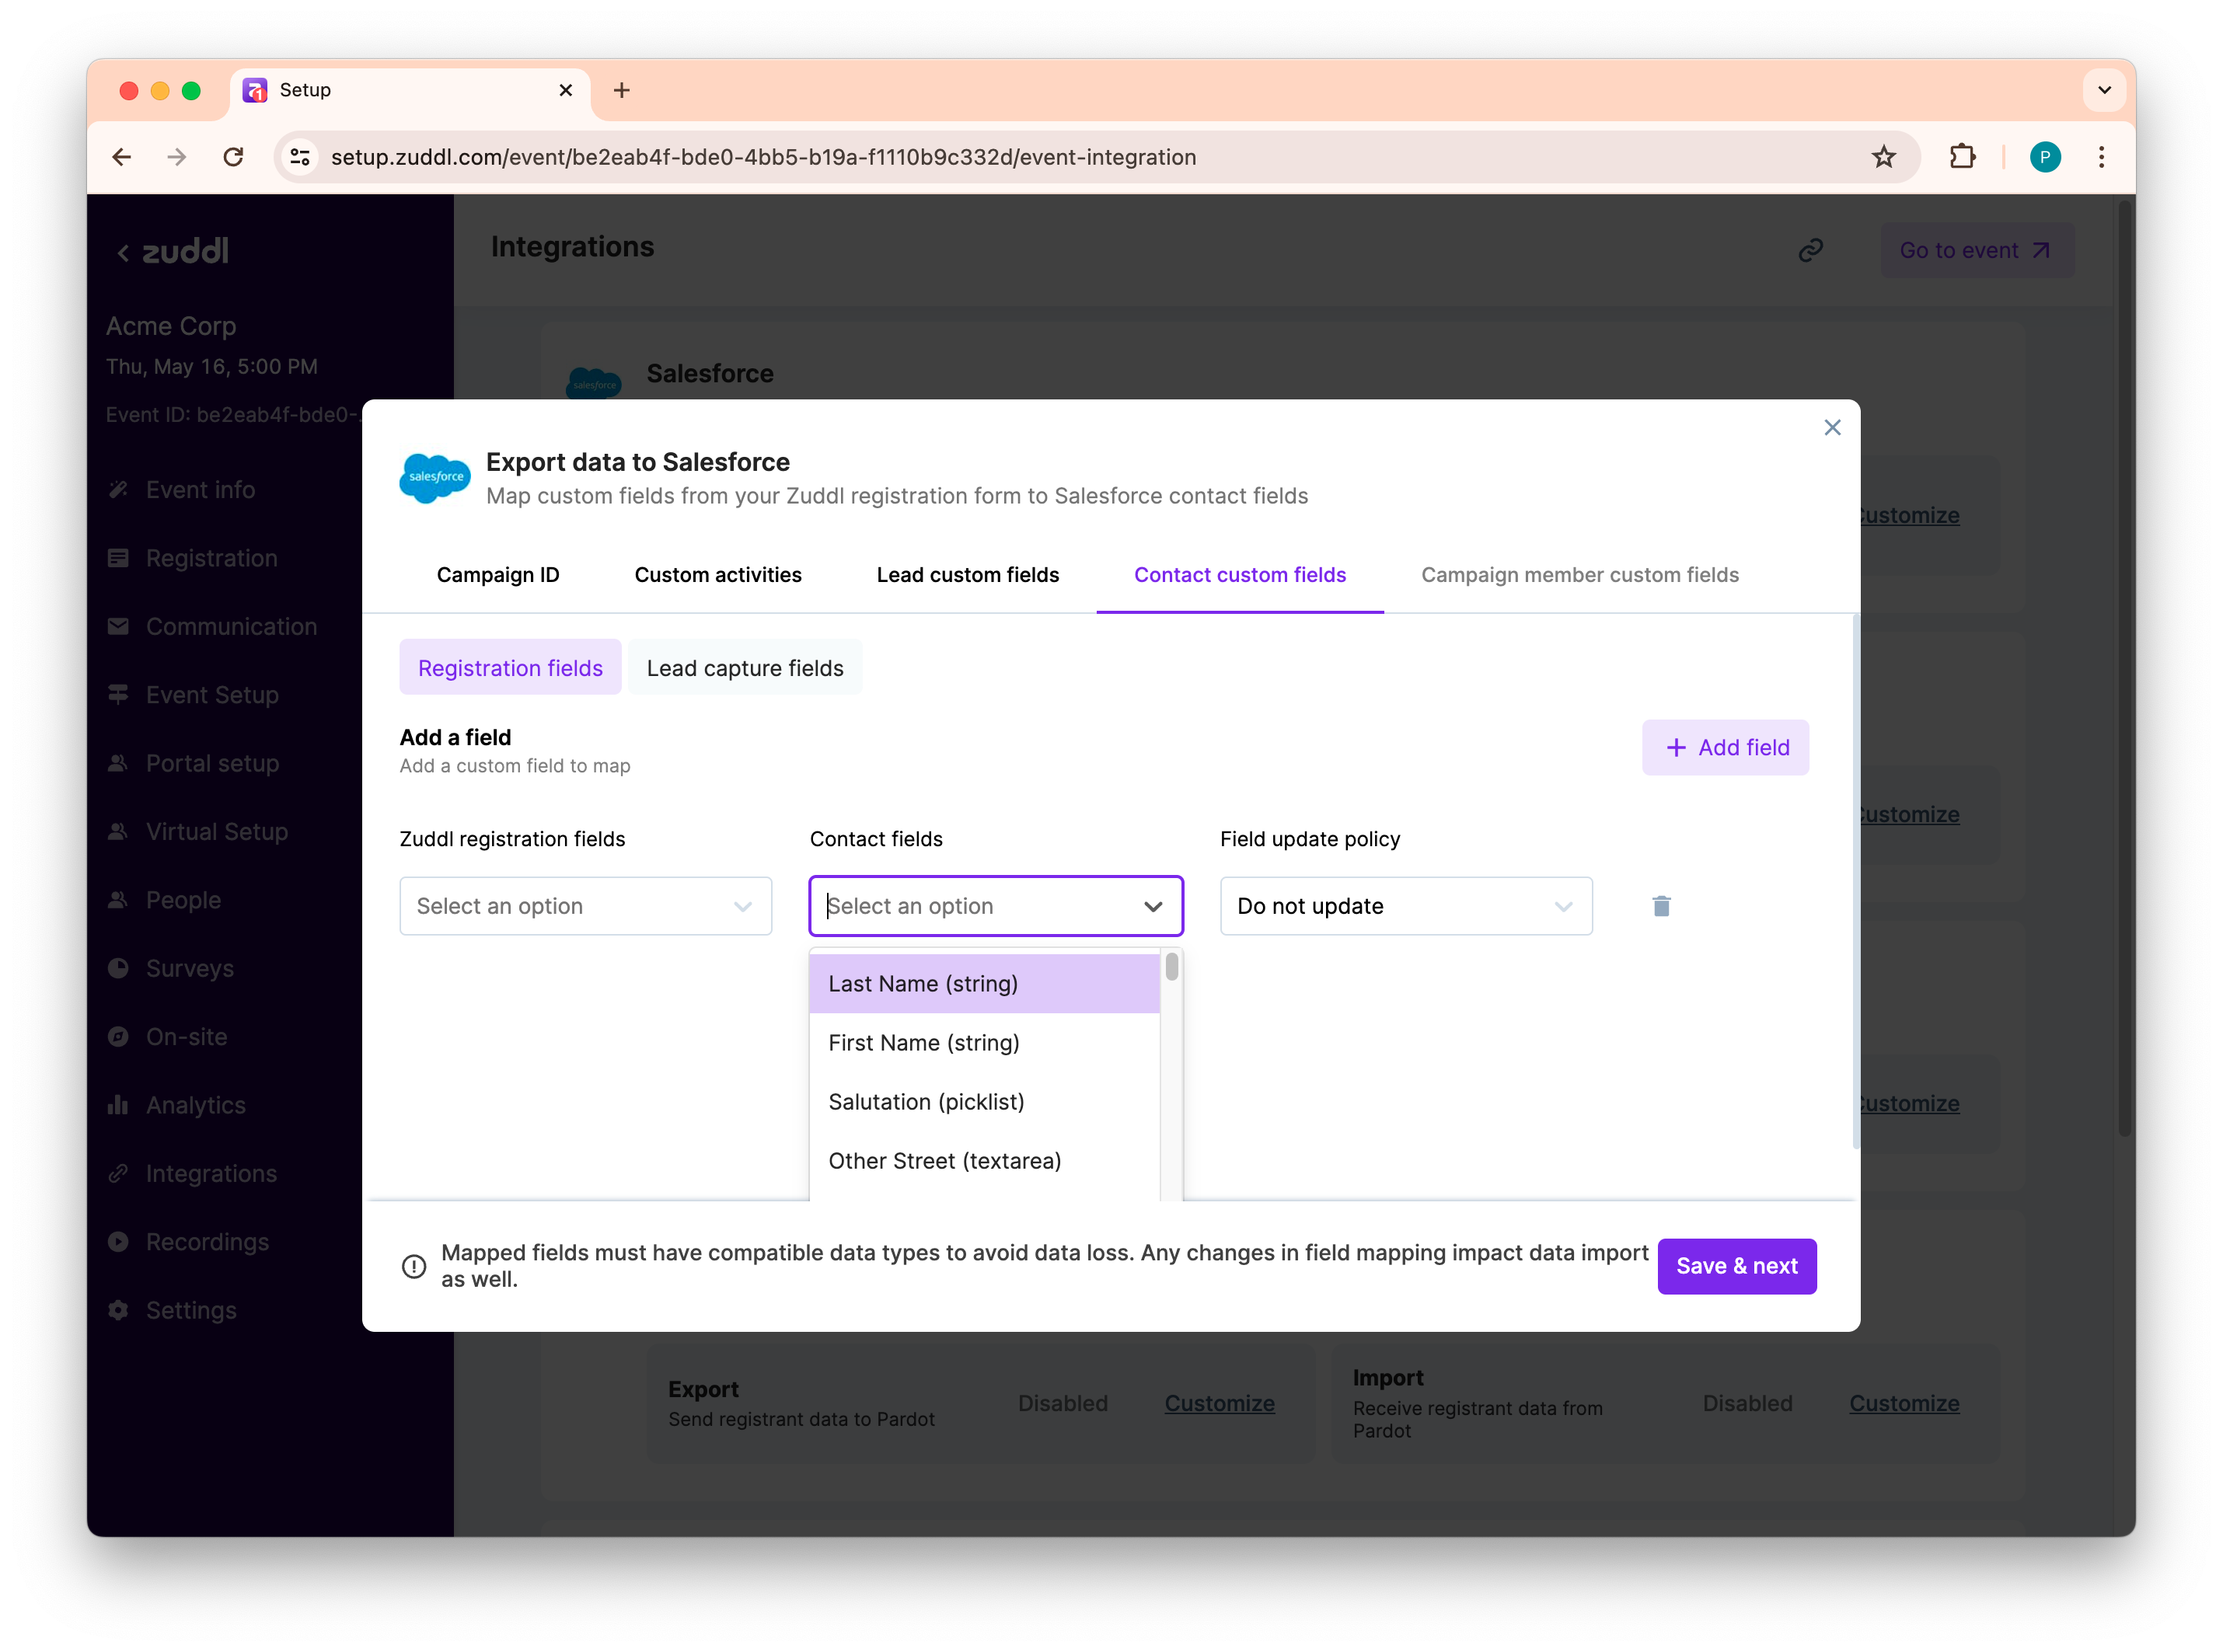Open the user profile avatar P

click(2045, 157)
